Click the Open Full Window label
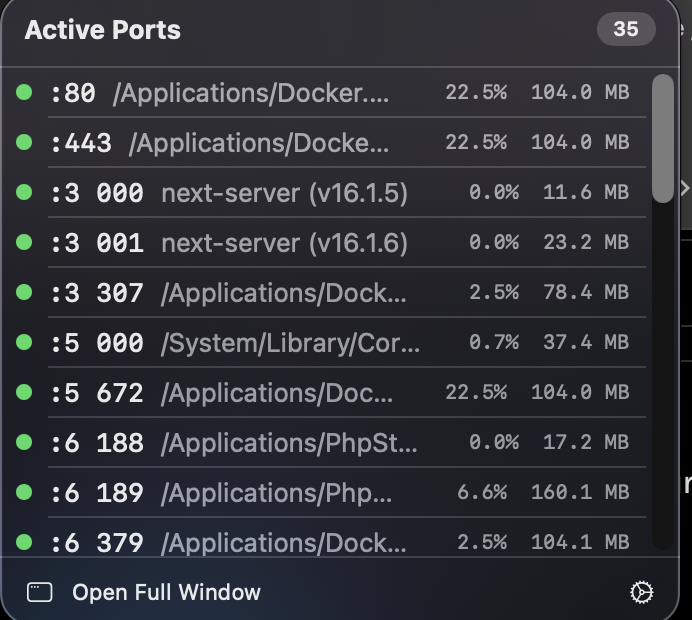The image size is (692, 620). point(166,592)
